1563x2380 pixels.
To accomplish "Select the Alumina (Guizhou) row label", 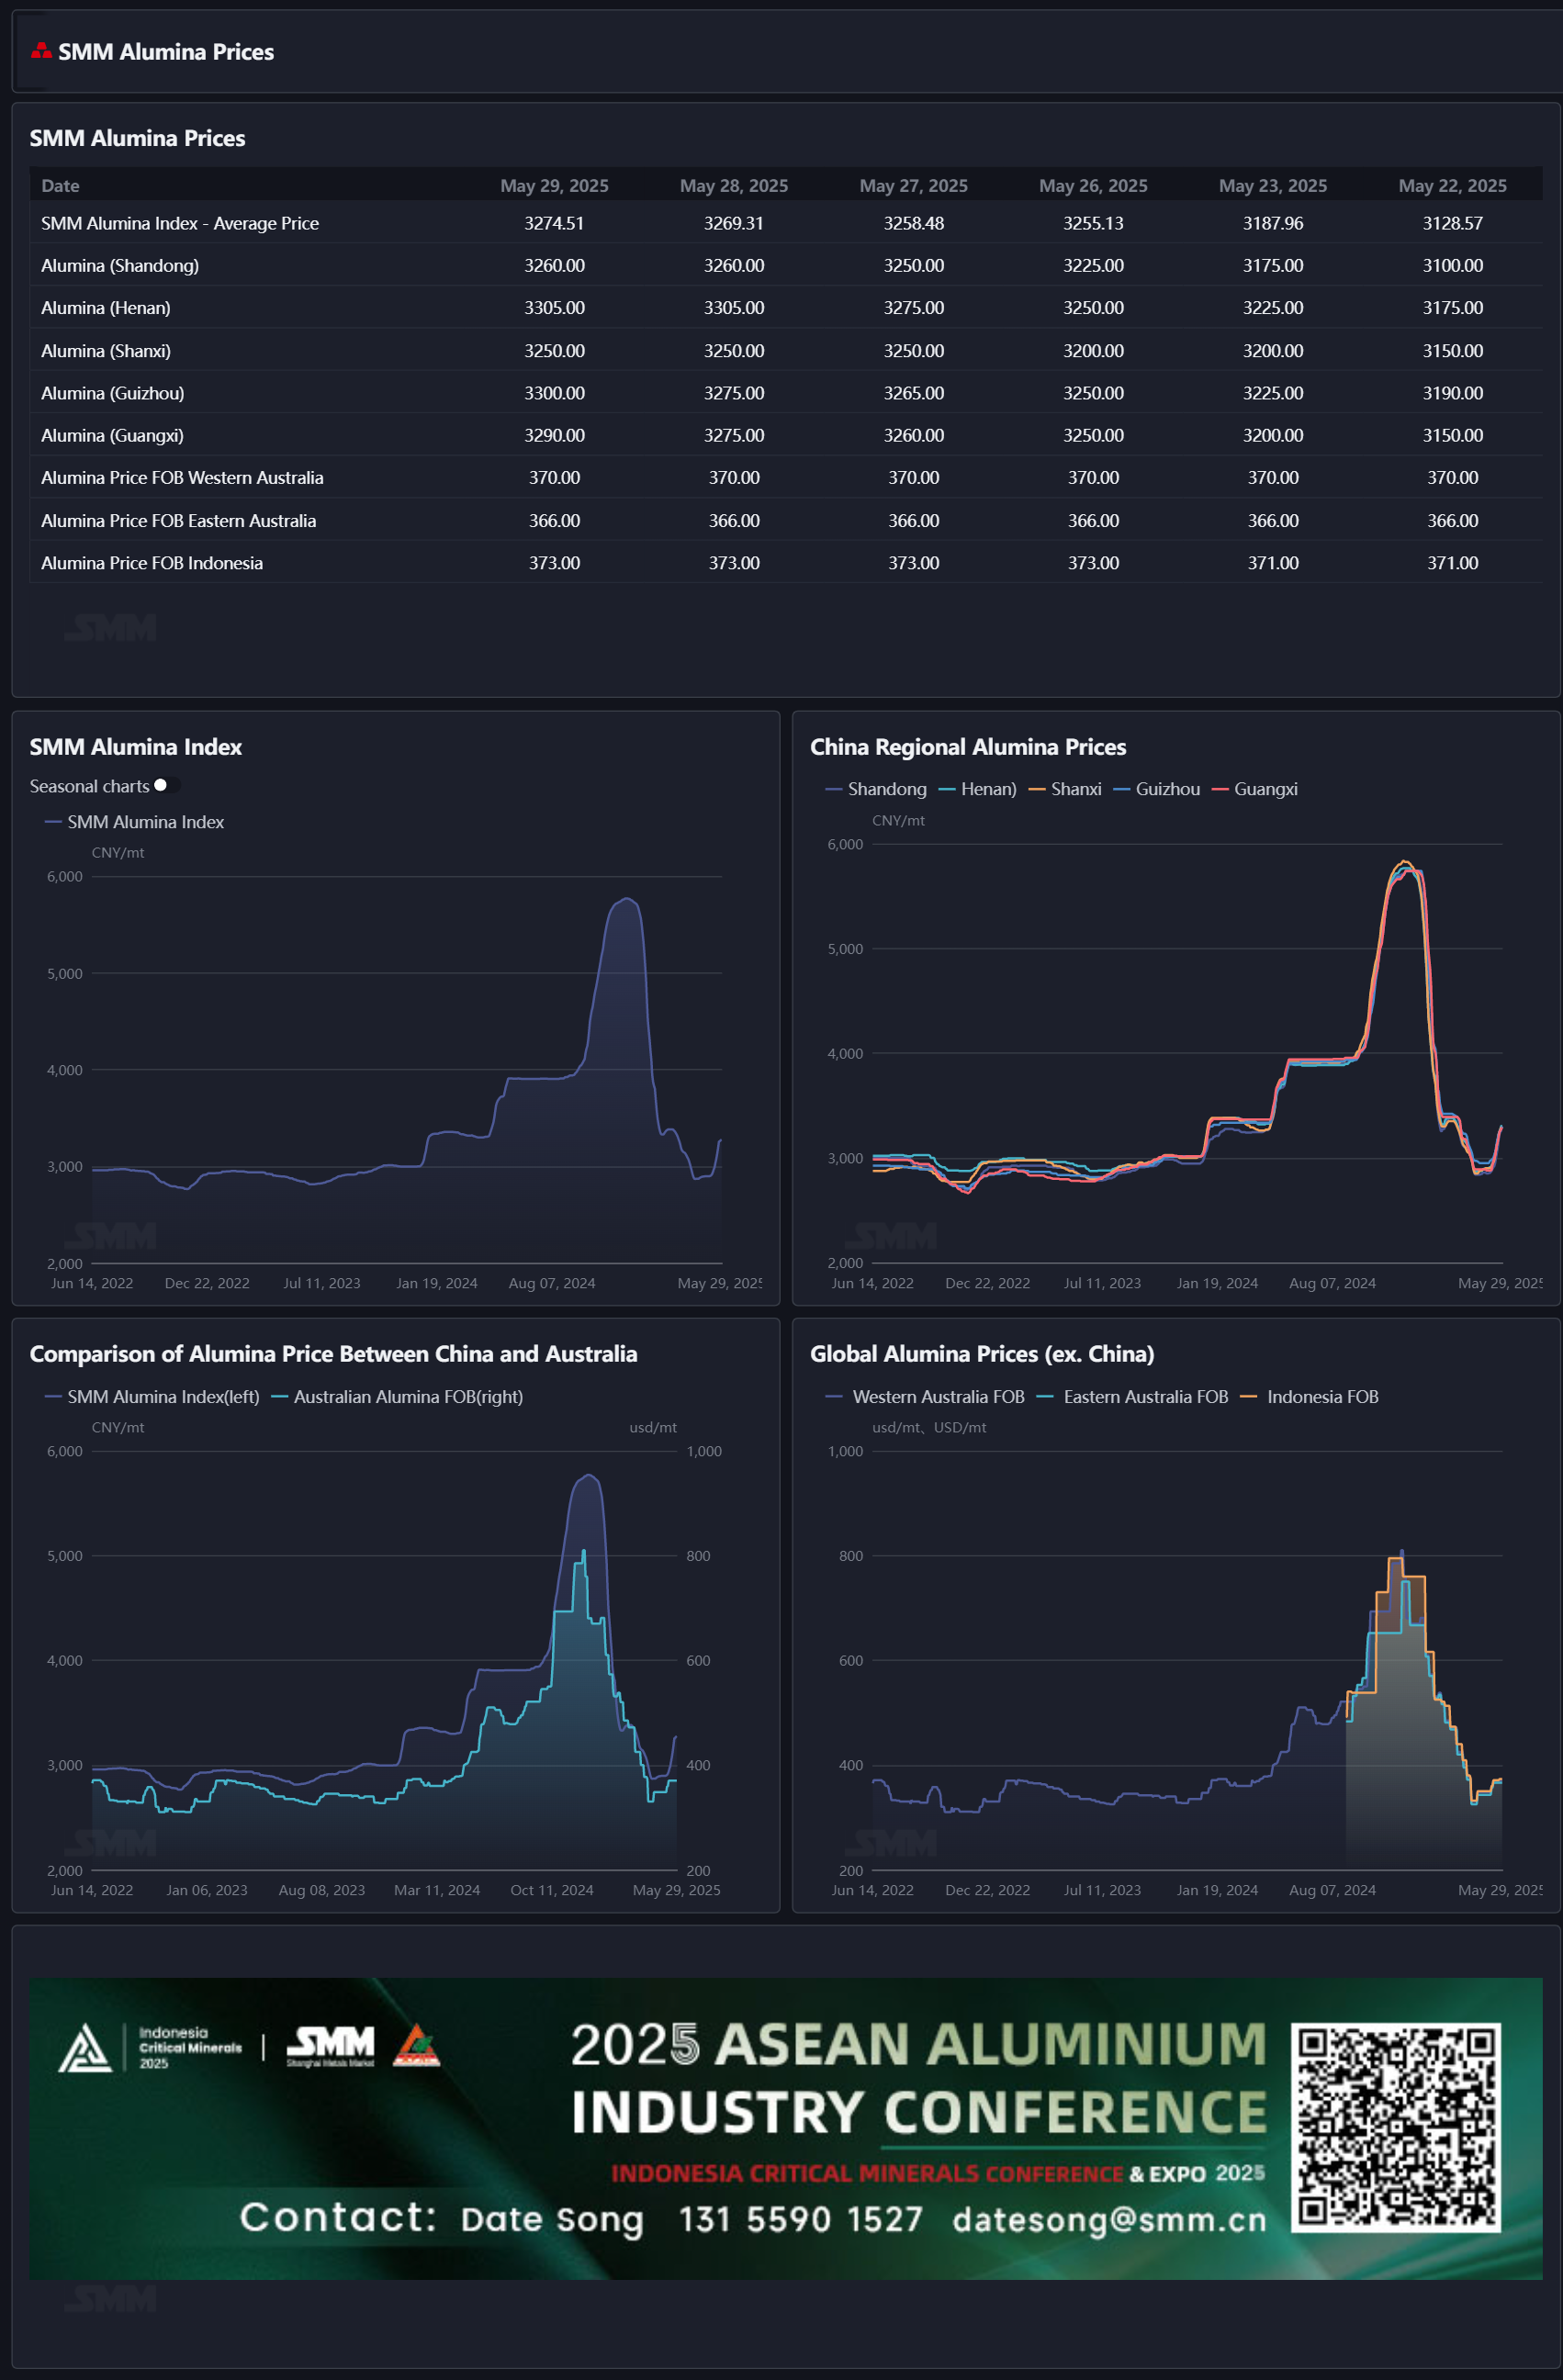I will 113,393.
